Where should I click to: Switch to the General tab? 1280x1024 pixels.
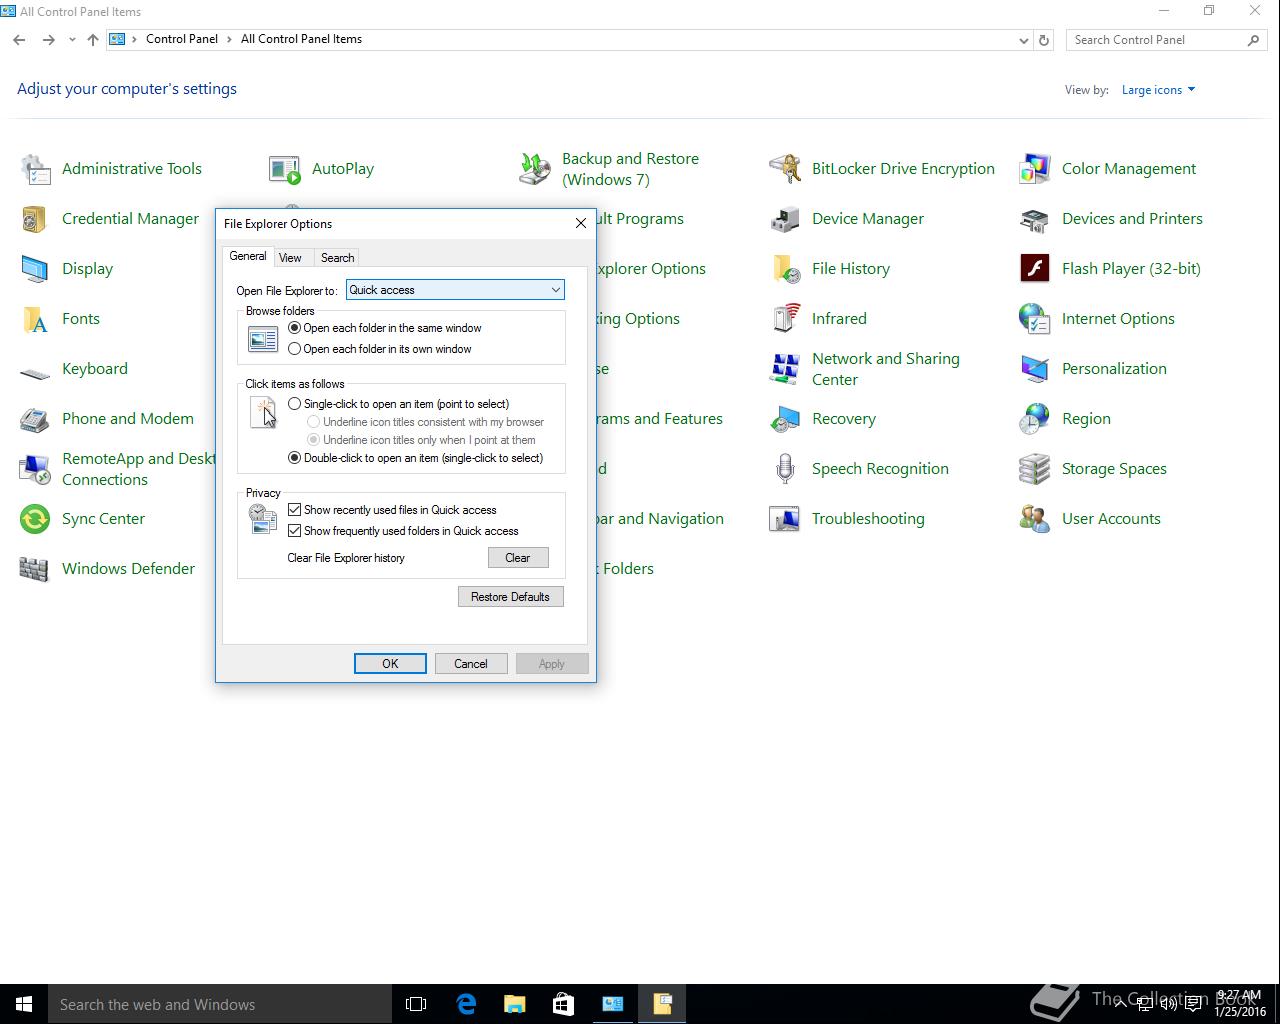click(248, 256)
